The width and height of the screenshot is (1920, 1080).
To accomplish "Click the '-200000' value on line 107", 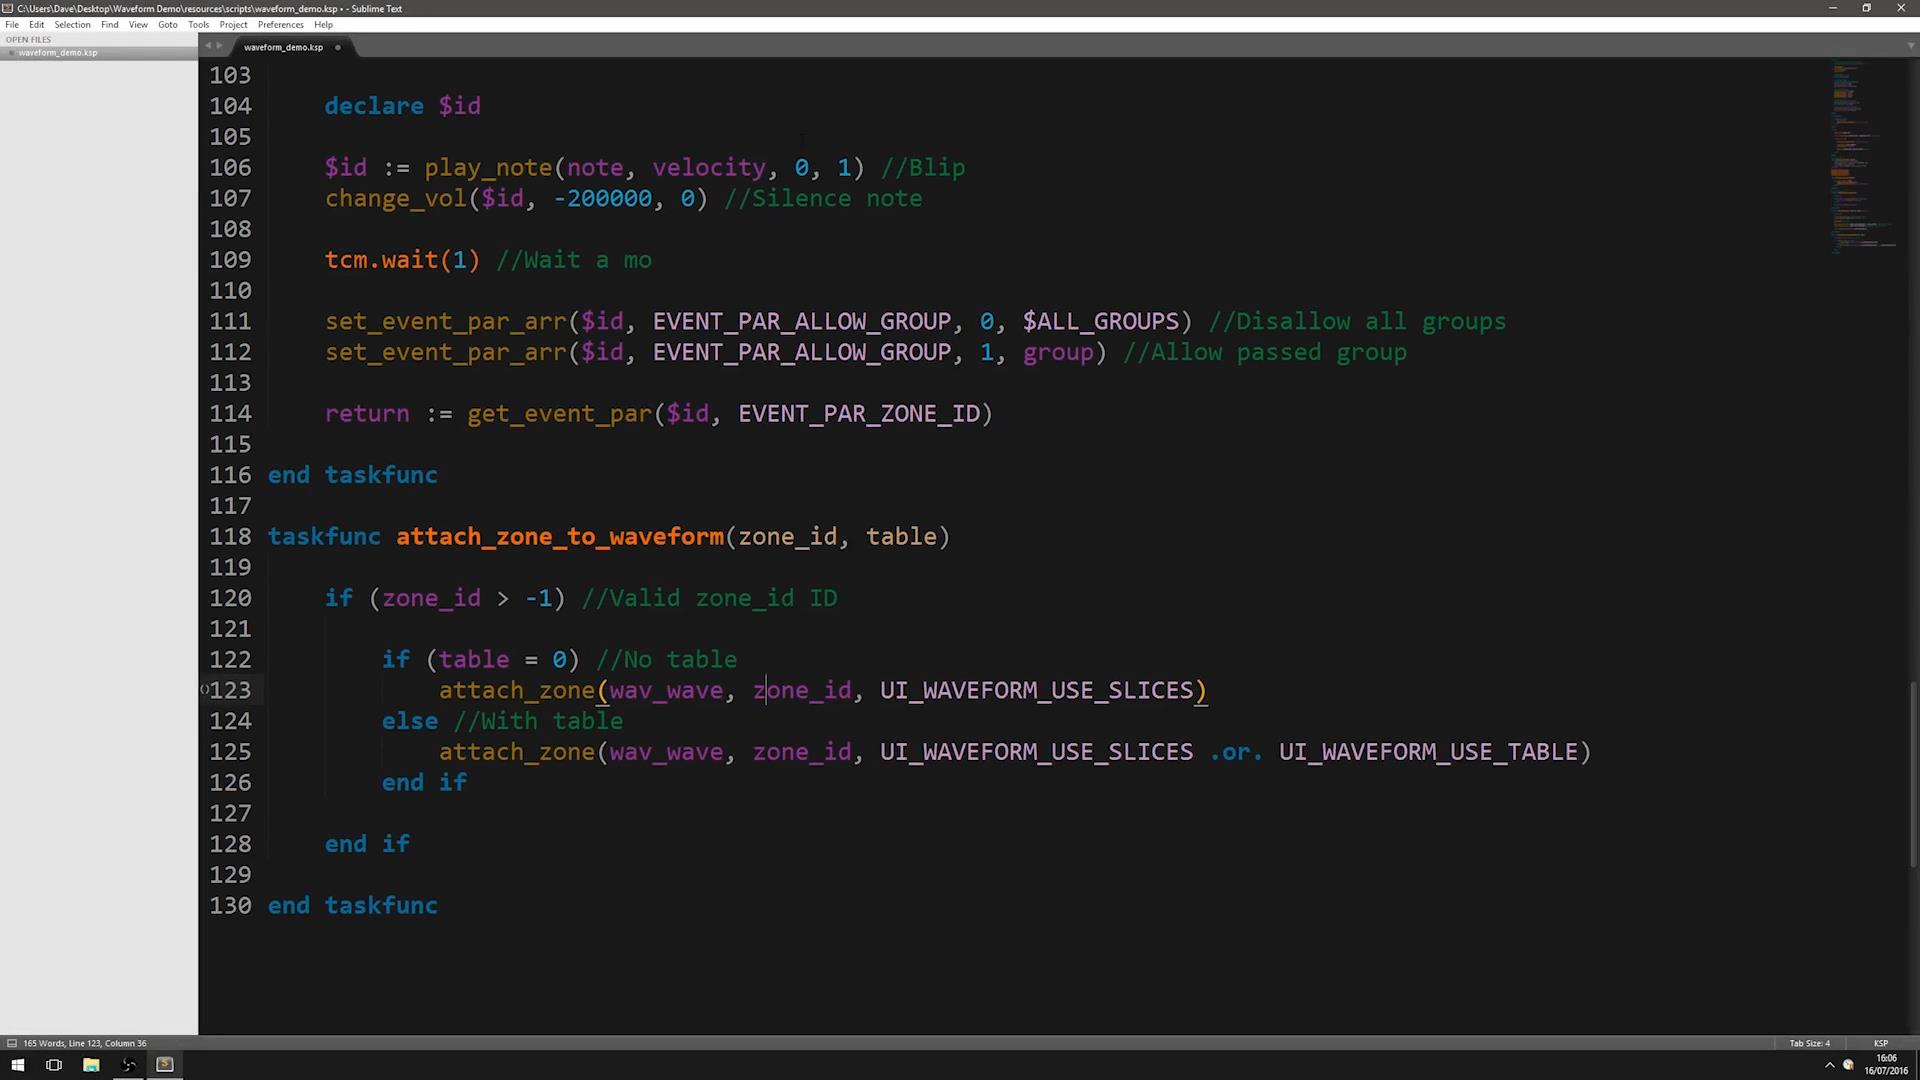I will (603, 199).
